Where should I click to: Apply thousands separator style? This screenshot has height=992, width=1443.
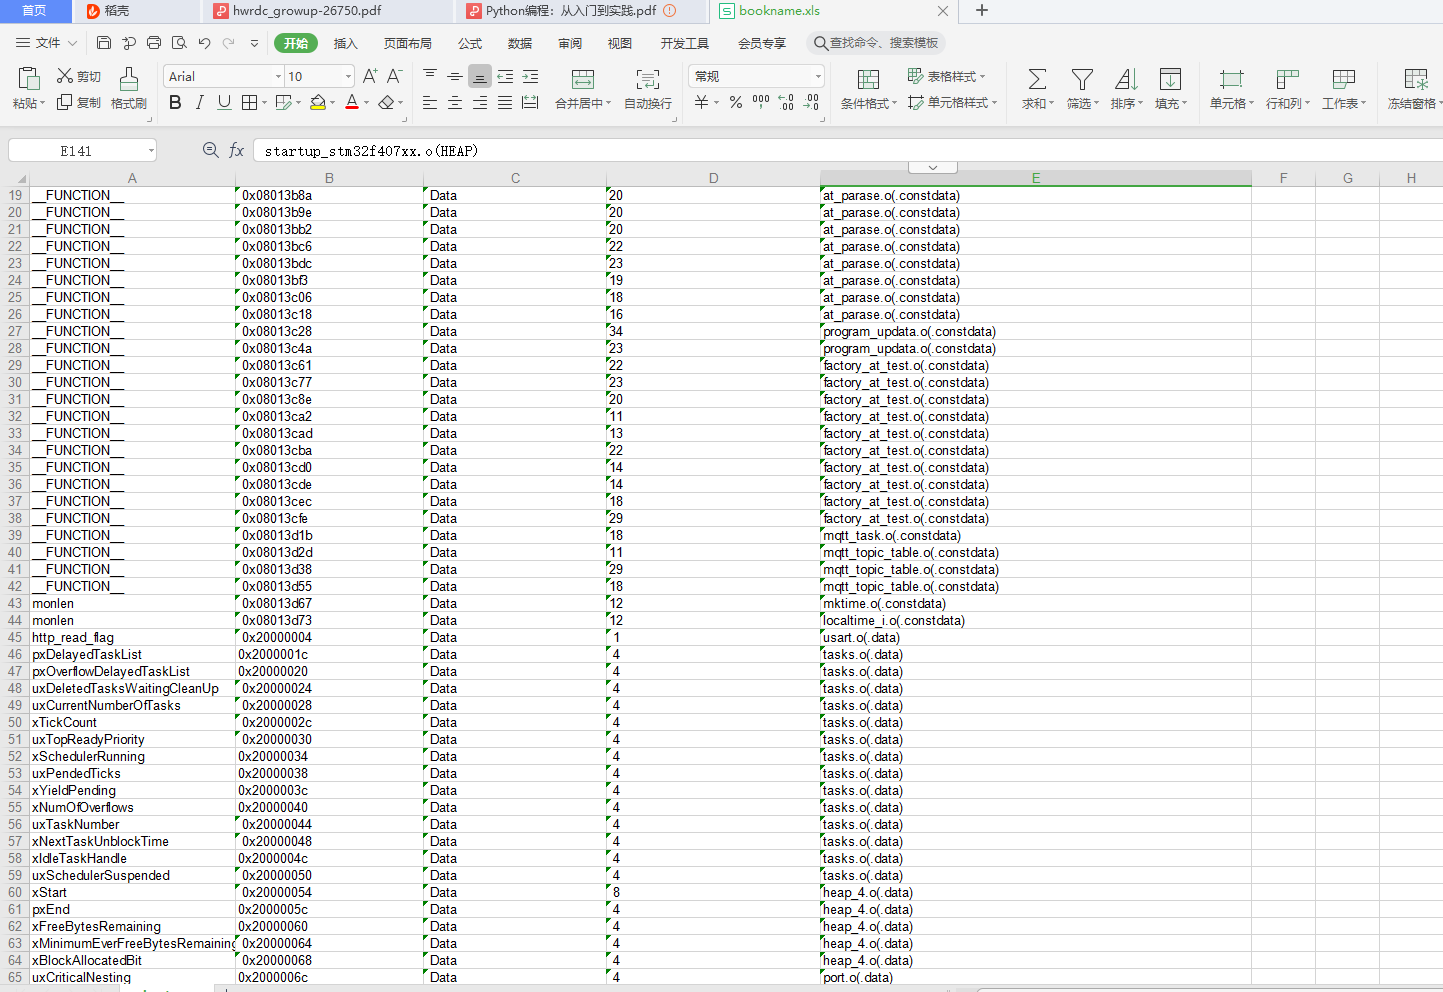click(x=761, y=102)
